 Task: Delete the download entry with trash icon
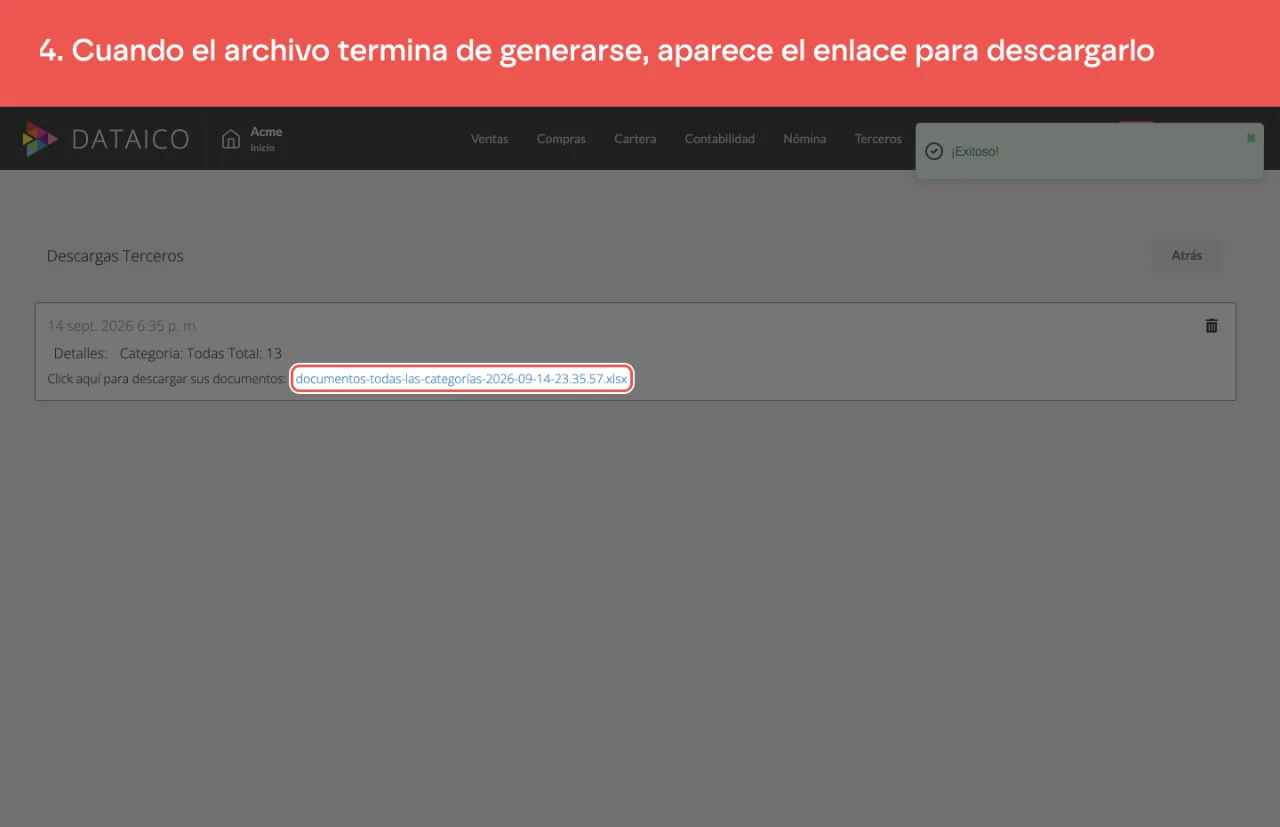click(1211, 325)
